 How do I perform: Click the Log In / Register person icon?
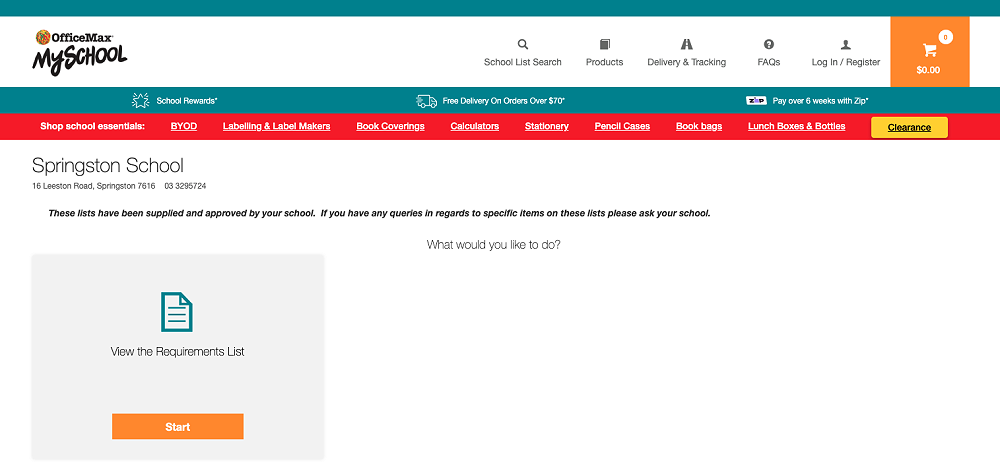[845, 45]
